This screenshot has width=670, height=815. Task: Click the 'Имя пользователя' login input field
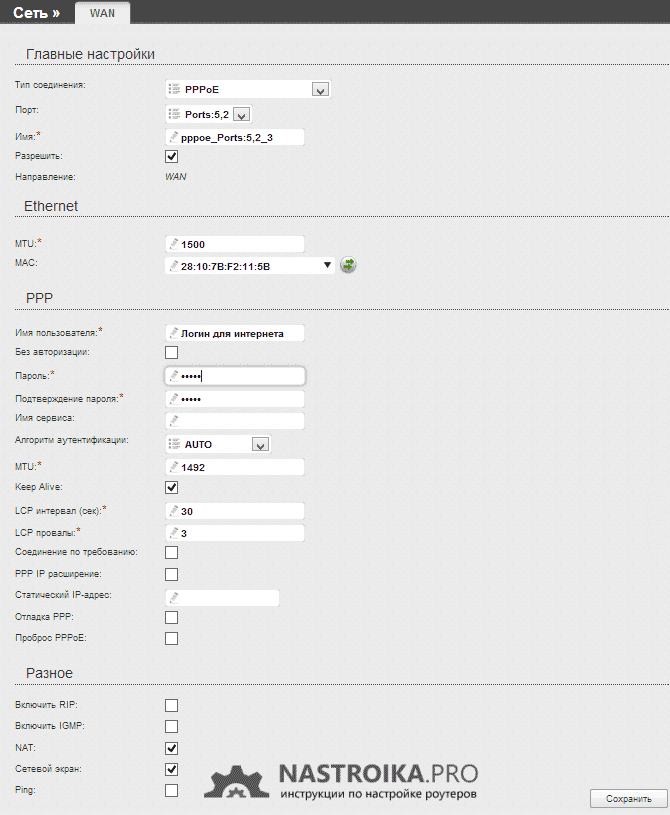point(236,333)
